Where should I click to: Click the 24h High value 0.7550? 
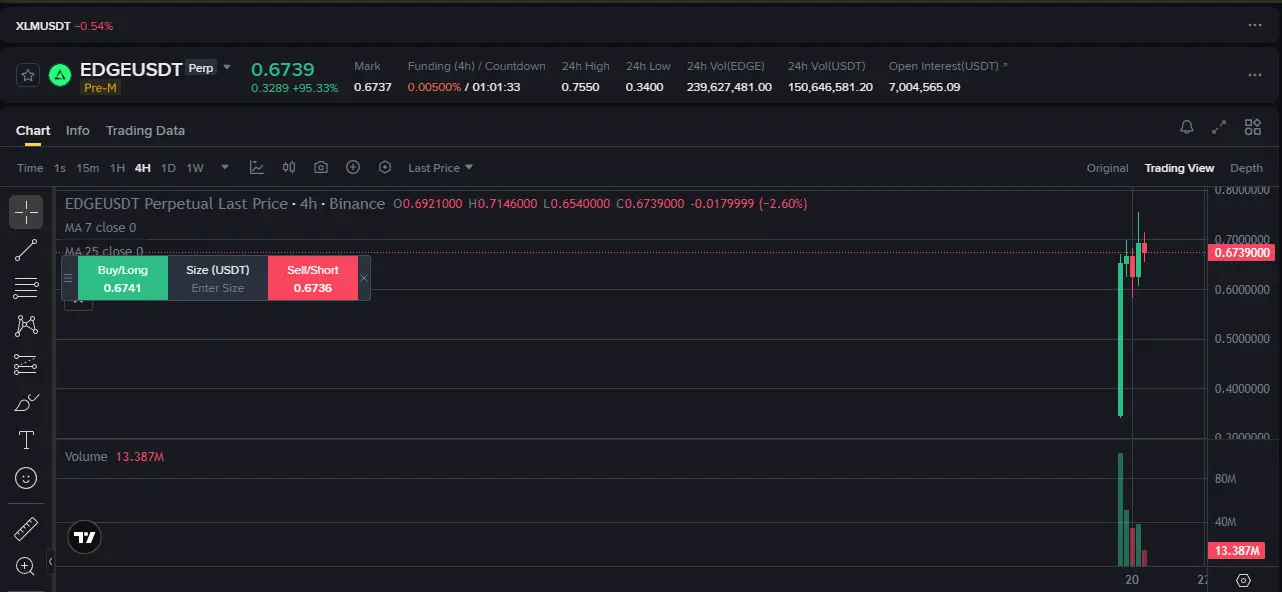click(x=580, y=87)
